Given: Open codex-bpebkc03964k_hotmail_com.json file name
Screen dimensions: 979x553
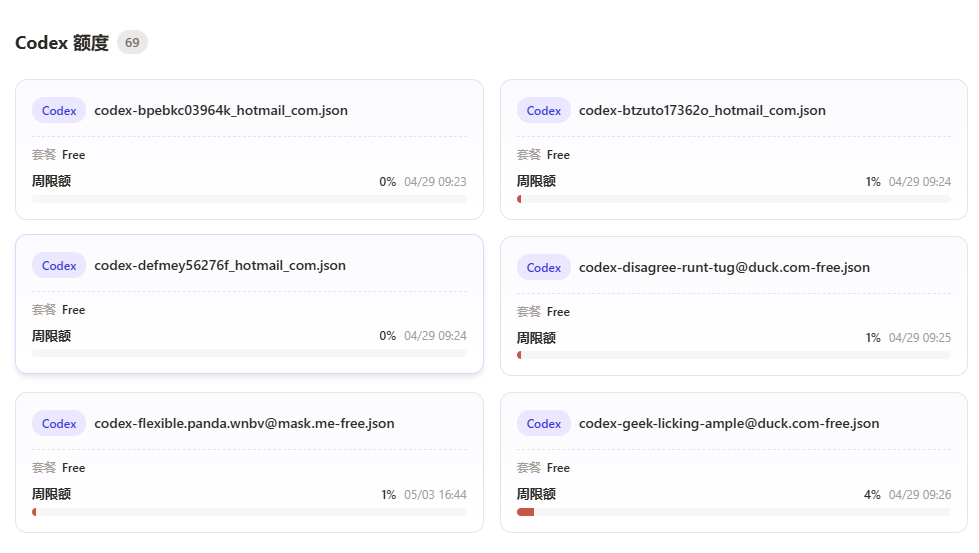Looking at the screenshot, I should click(221, 110).
